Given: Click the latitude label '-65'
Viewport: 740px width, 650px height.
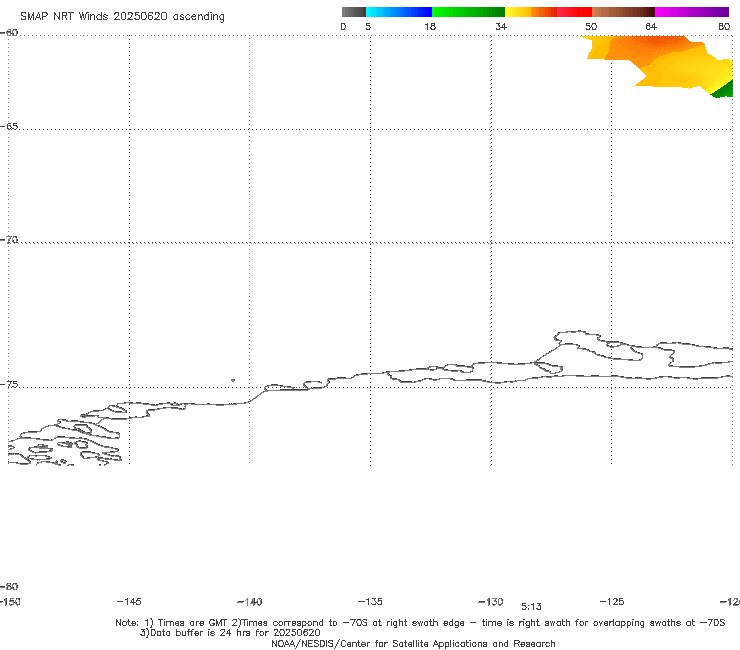Looking at the screenshot, I should [9, 127].
